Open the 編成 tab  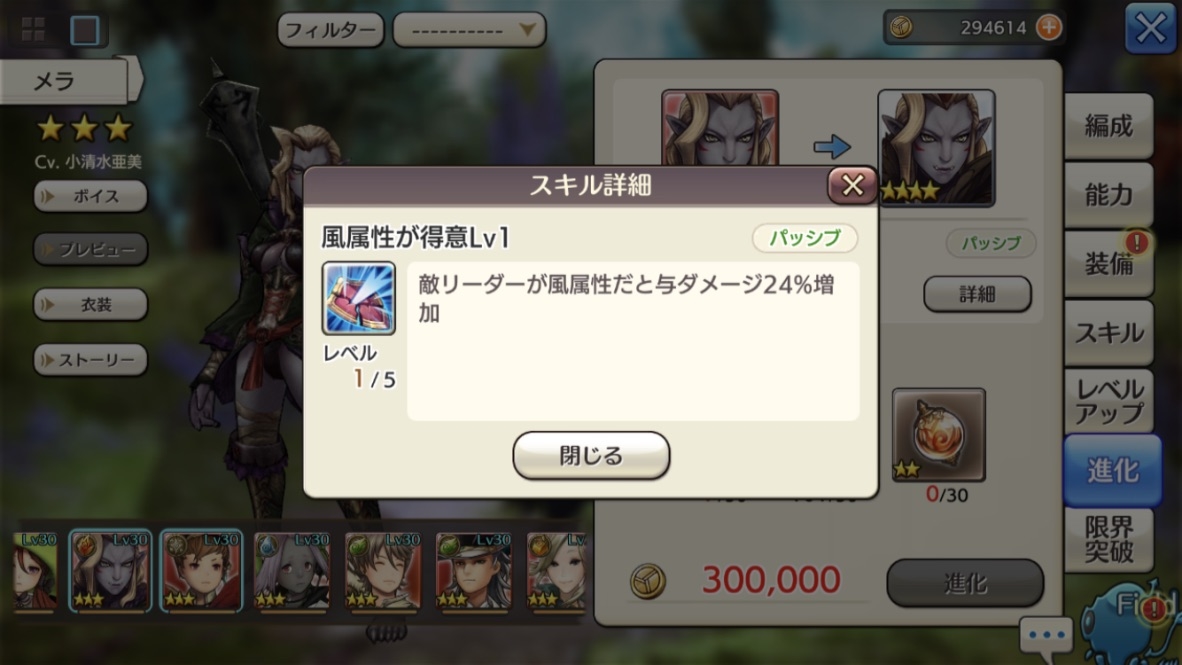point(1108,126)
